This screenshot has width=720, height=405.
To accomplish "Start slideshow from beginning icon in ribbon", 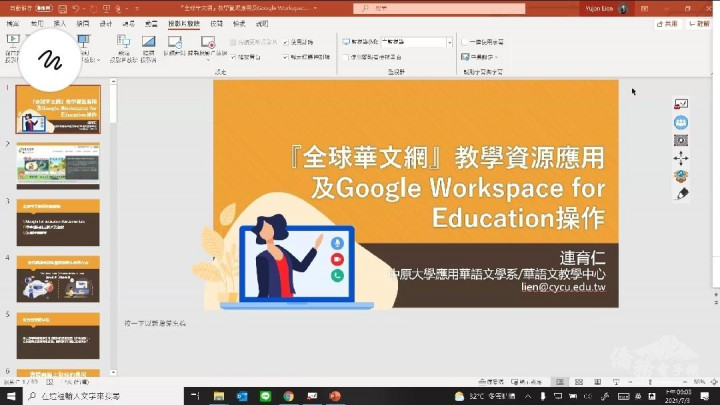I will [12, 40].
